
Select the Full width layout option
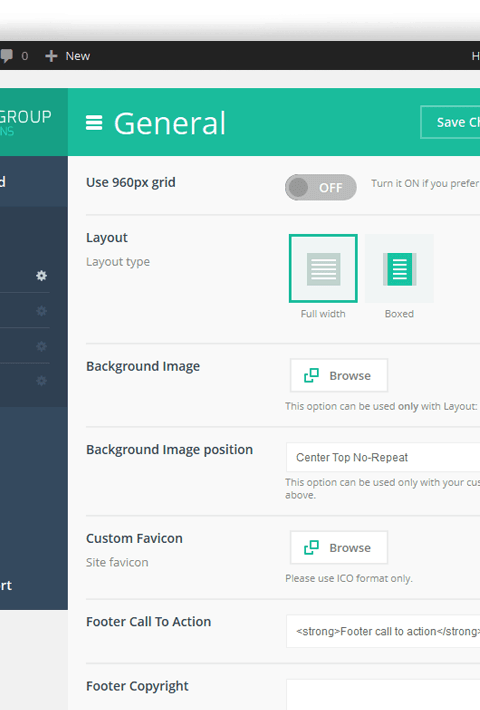point(323,269)
